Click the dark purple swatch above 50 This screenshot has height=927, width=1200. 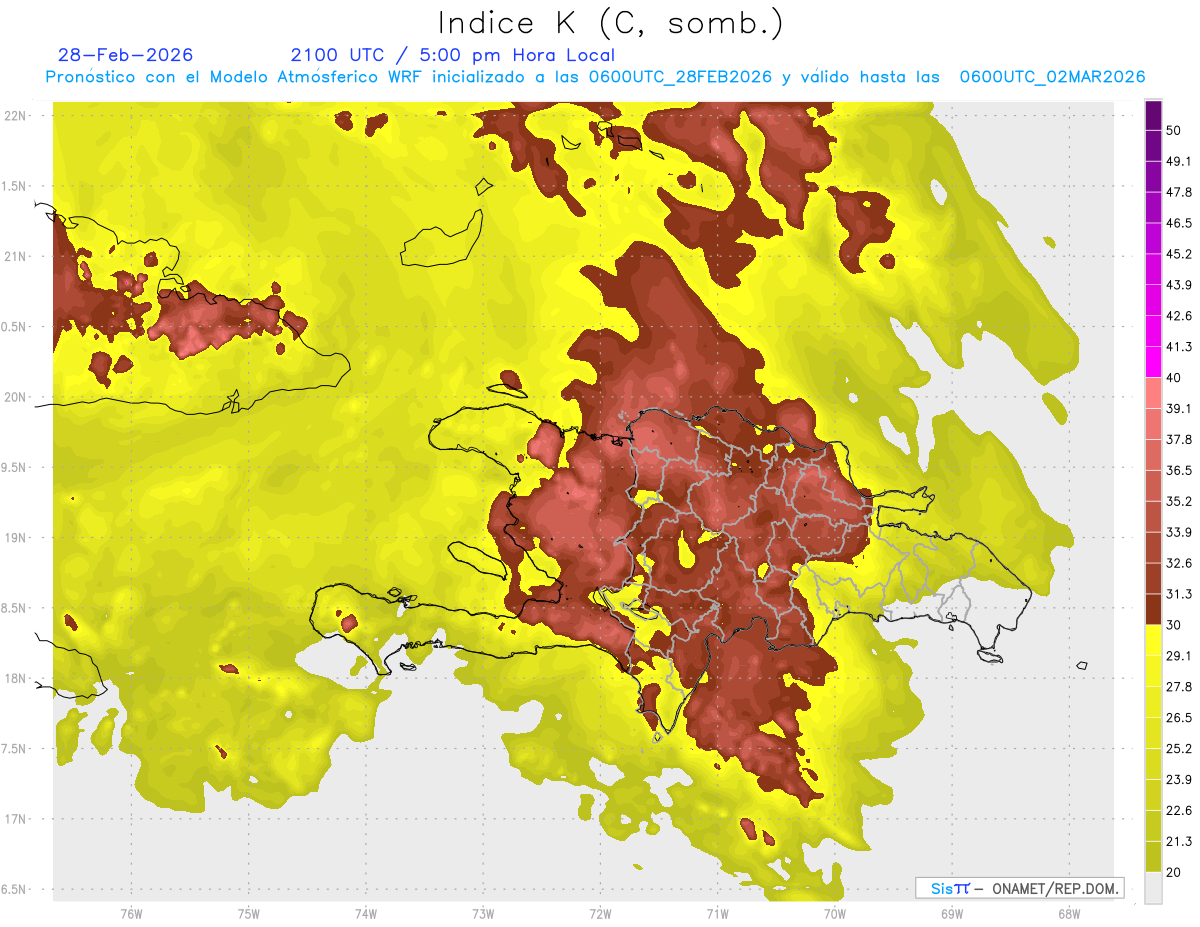click(x=1153, y=115)
